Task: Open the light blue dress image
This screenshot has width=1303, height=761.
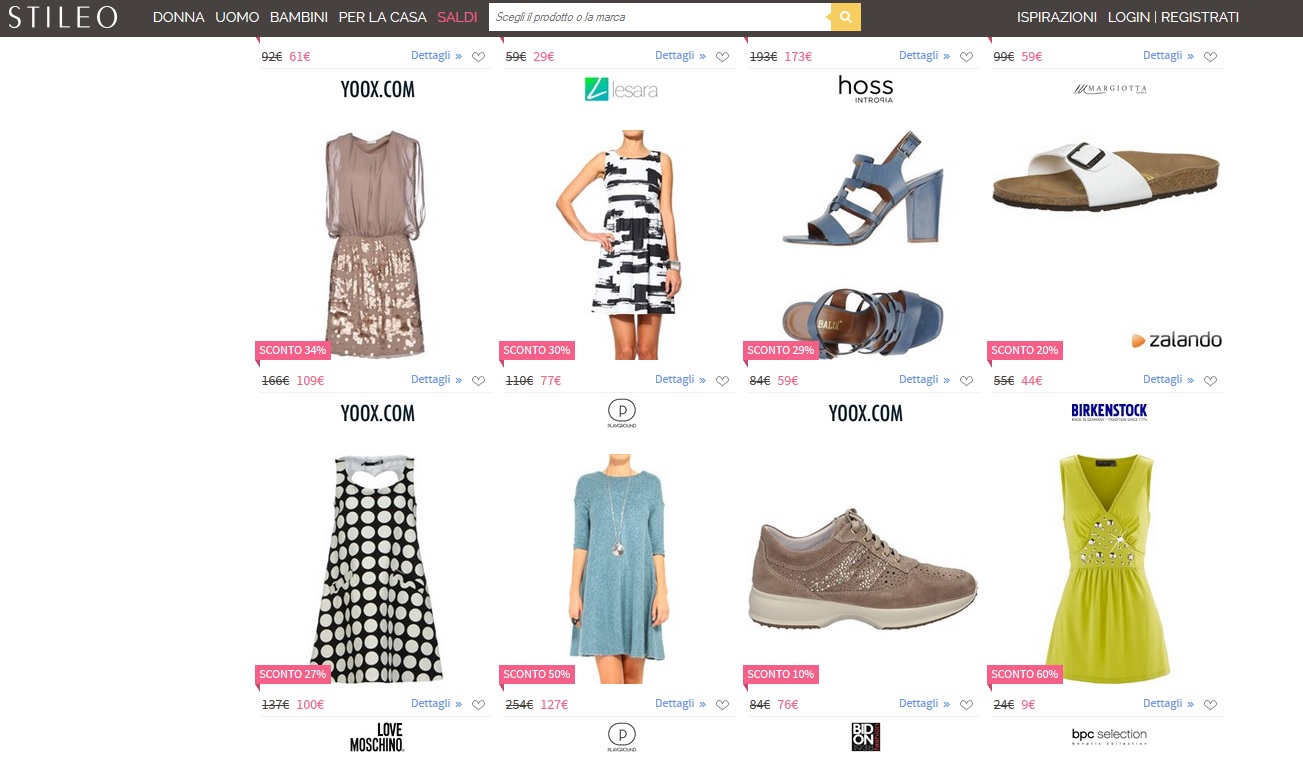Action: click(620, 568)
